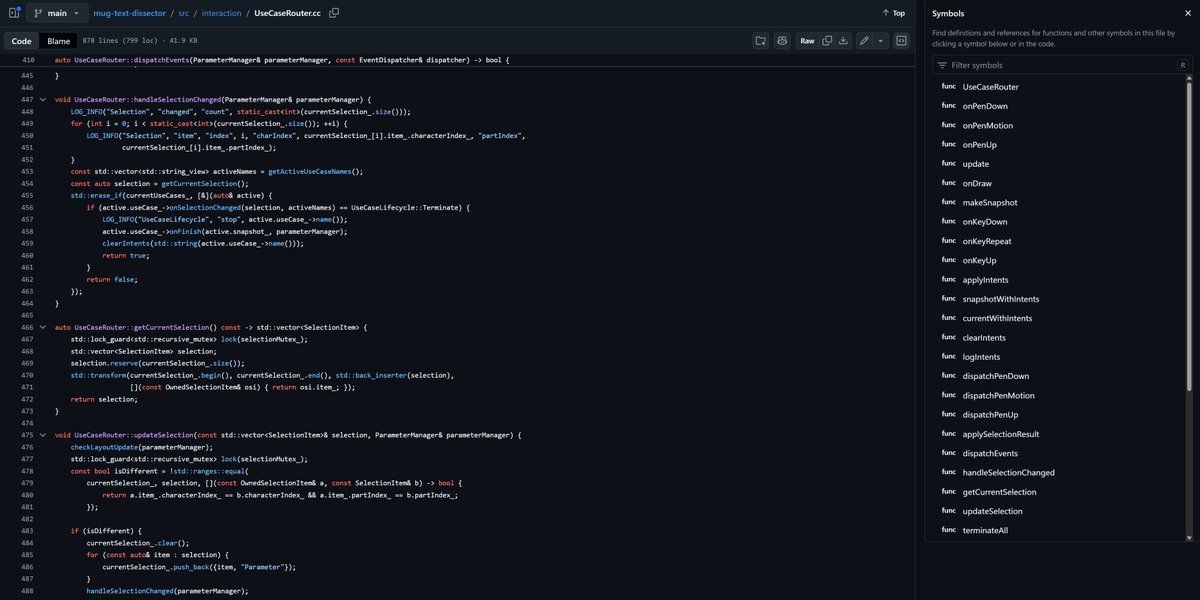Jump to Top of file
The width and height of the screenshot is (1200, 600).
click(893, 13)
